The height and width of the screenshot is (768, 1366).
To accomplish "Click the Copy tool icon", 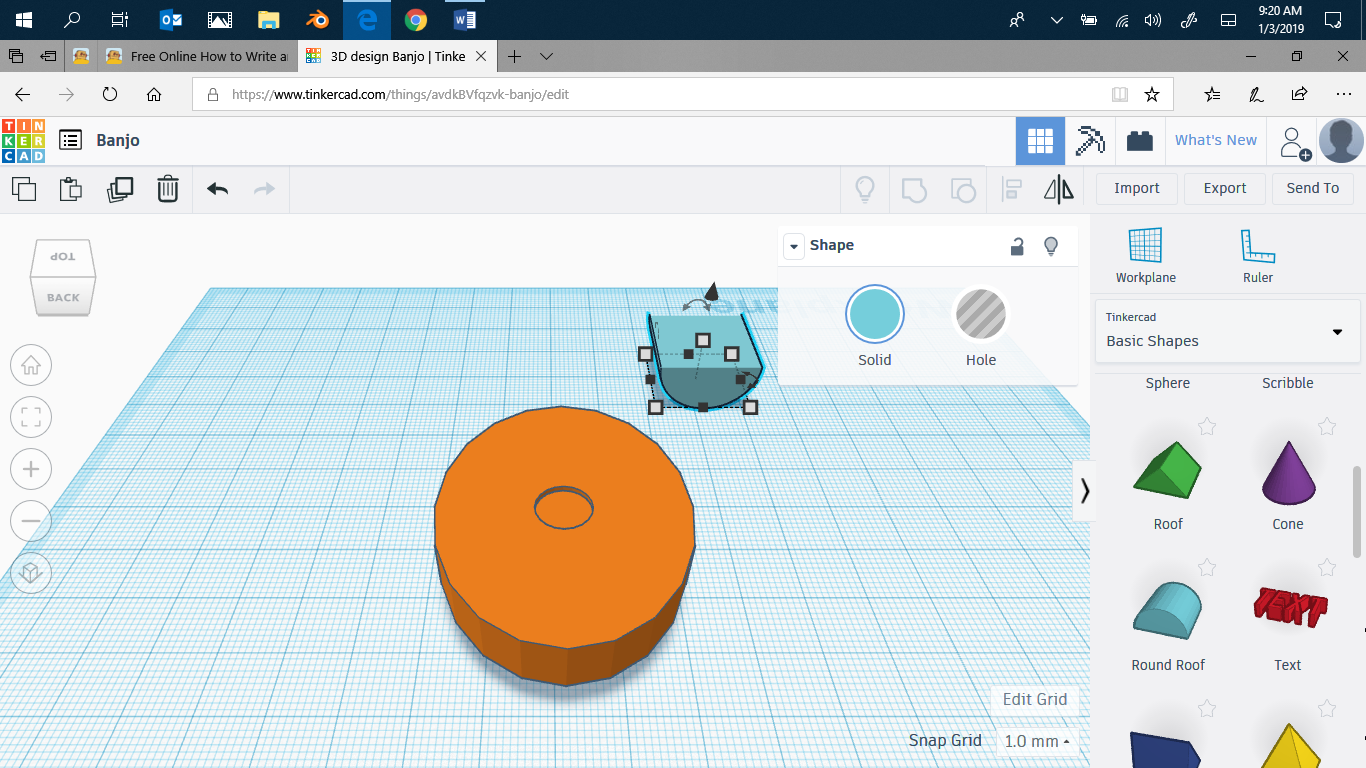I will pyautogui.click(x=23, y=188).
